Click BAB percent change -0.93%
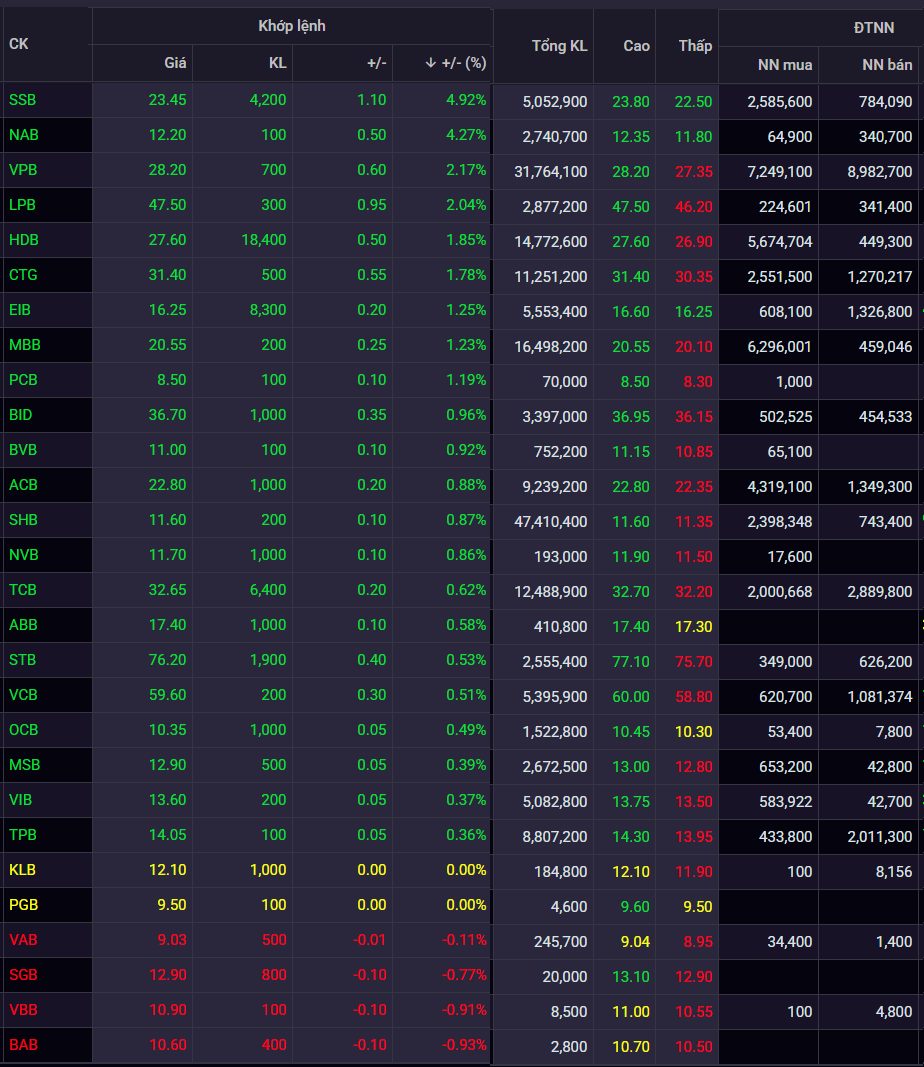924x1067 pixels. click(x=464, y=1045)
